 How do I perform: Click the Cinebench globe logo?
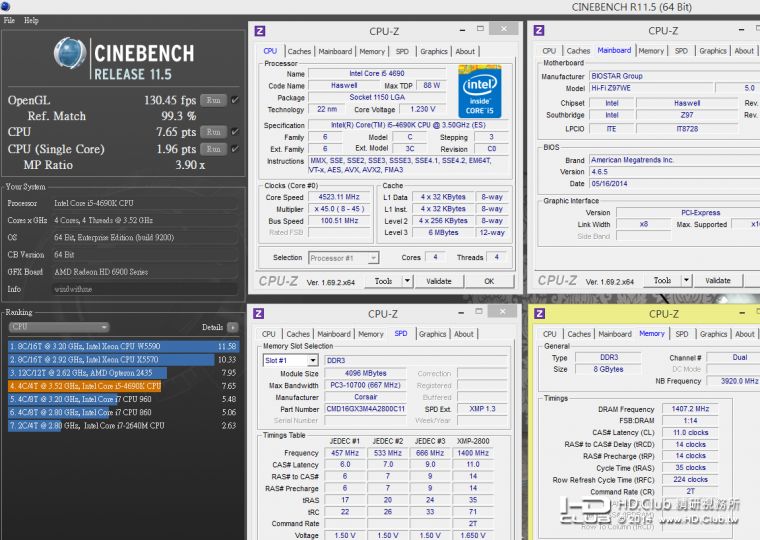click(70, 58)
